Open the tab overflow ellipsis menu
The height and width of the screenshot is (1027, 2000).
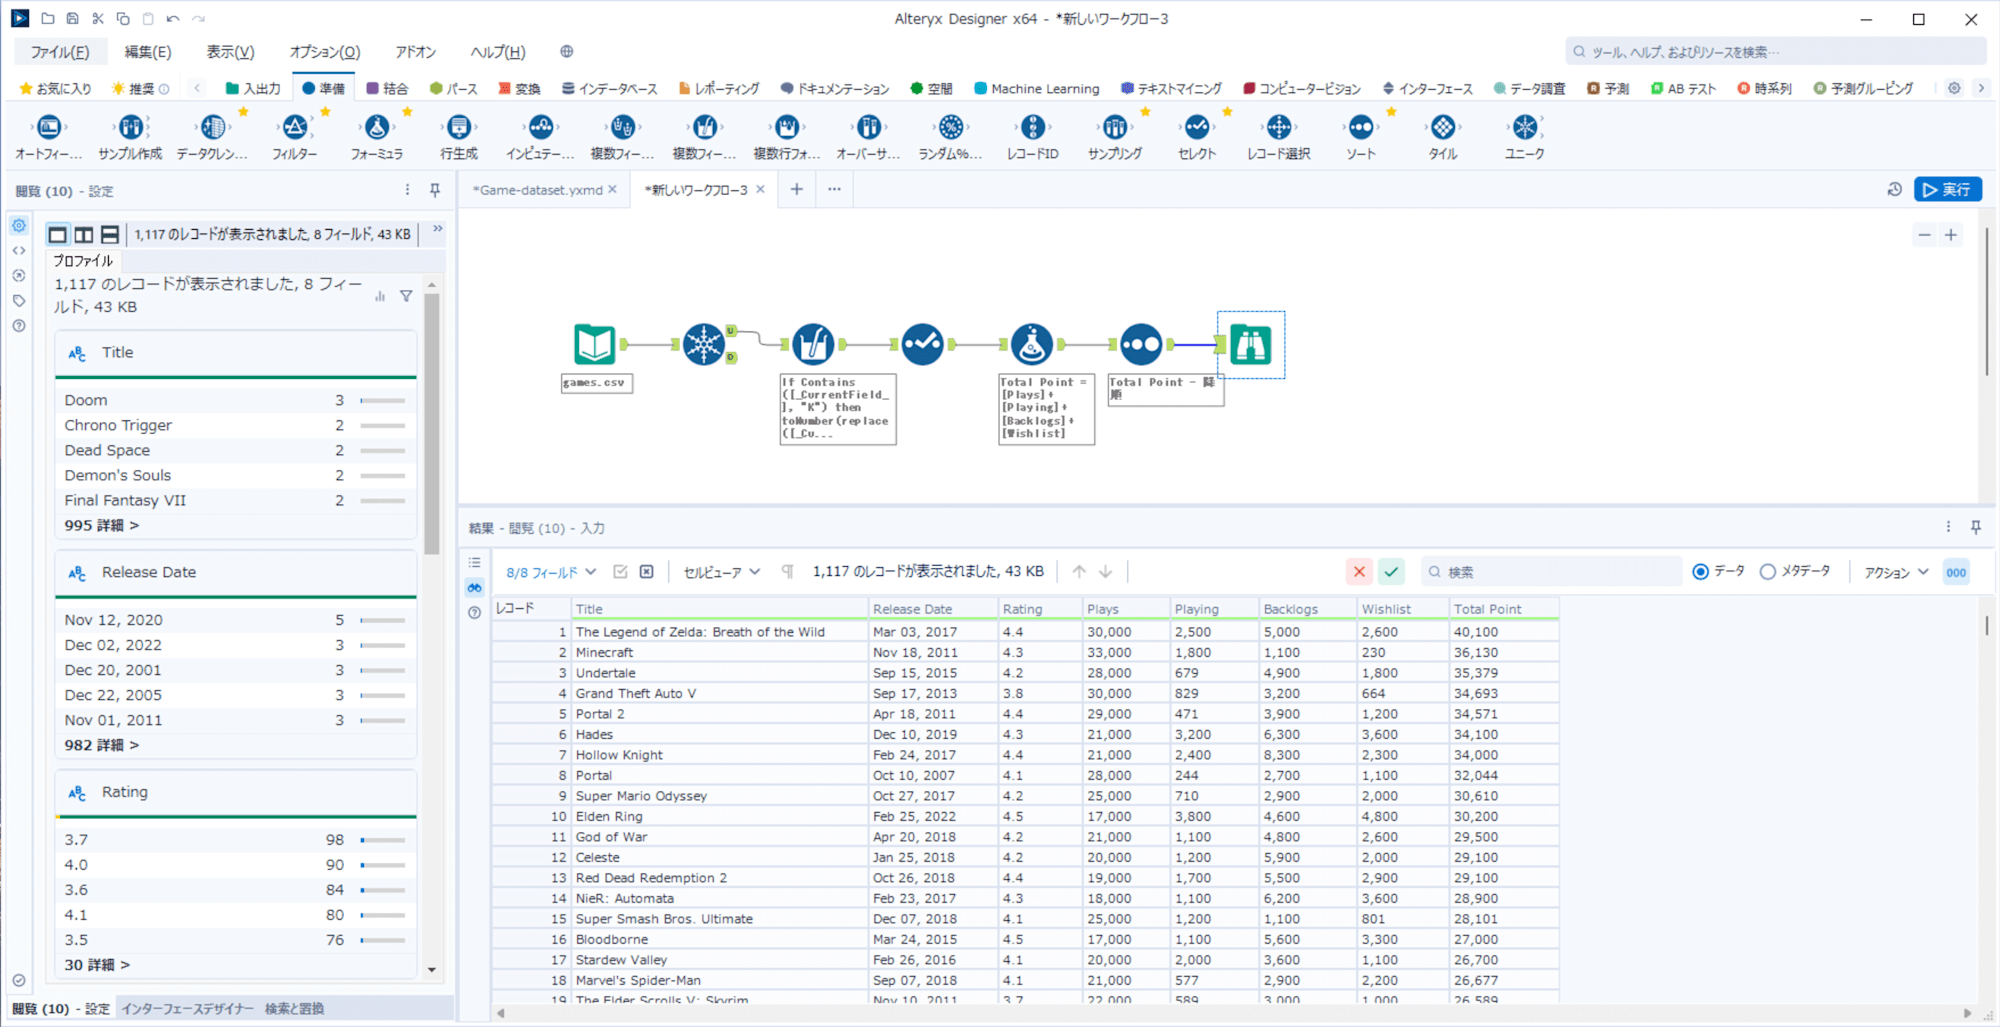tap(834, 189)
